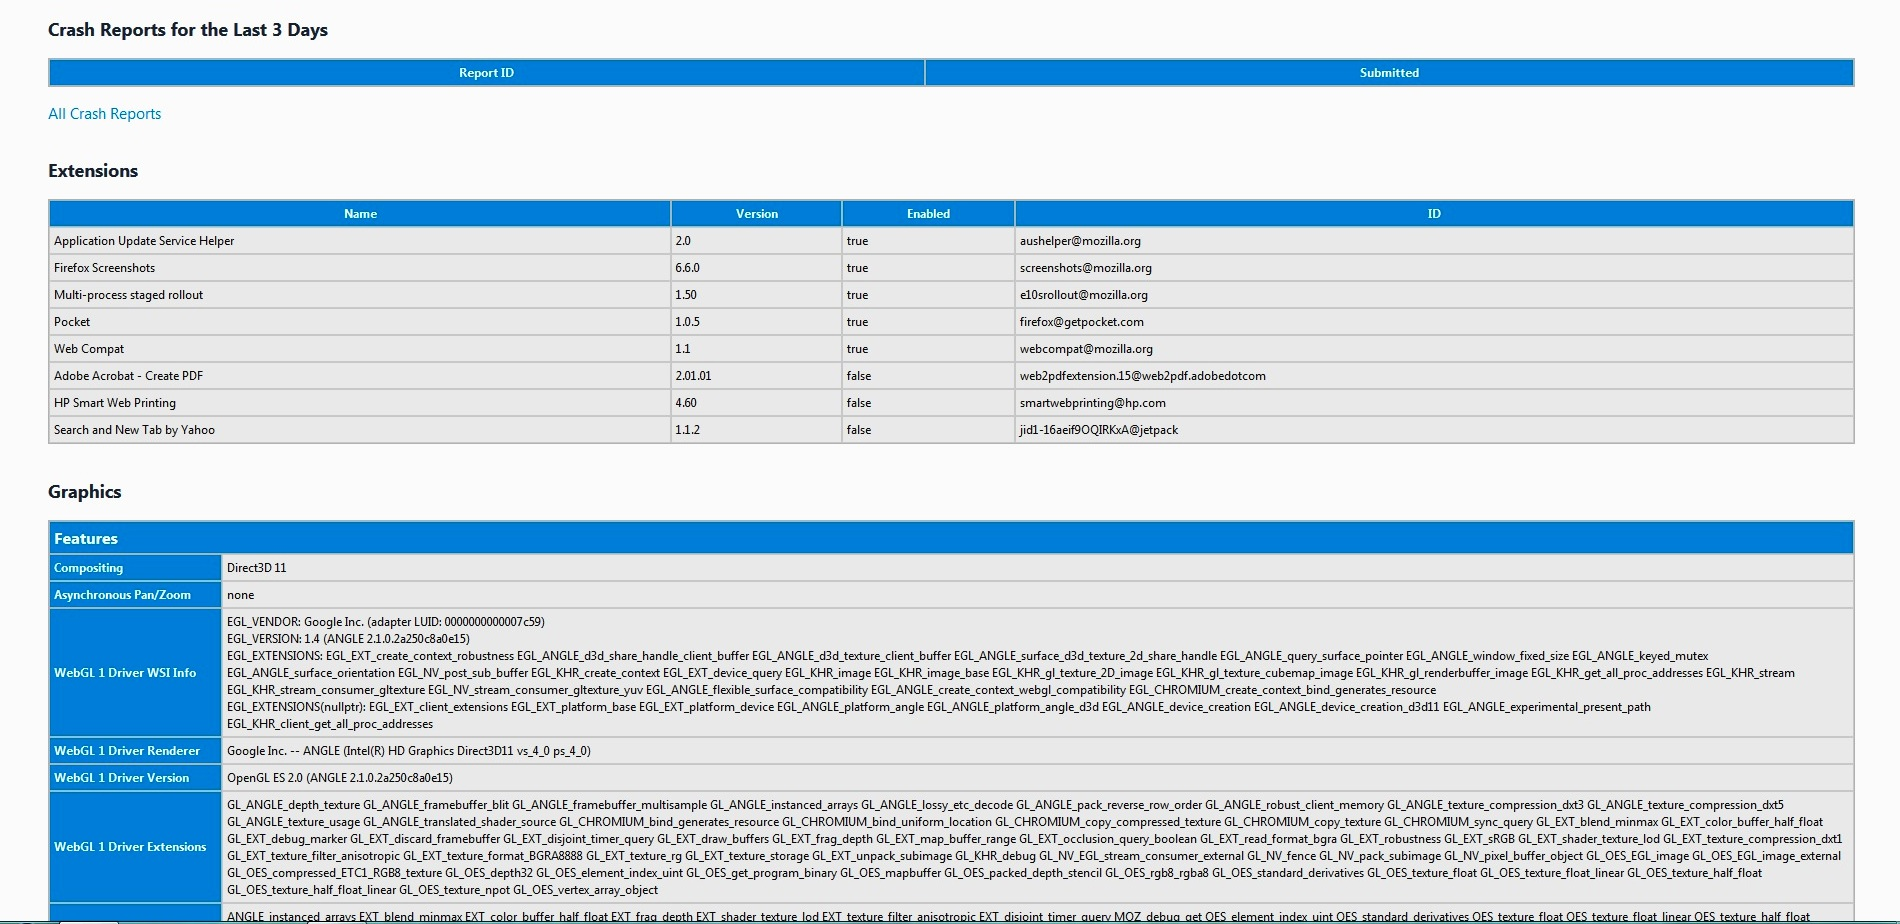Click the Asynchronous Pan/Zoom label
Image resolution: width=1900 pixels, height=924 pixels.
[x=122, y=595]
